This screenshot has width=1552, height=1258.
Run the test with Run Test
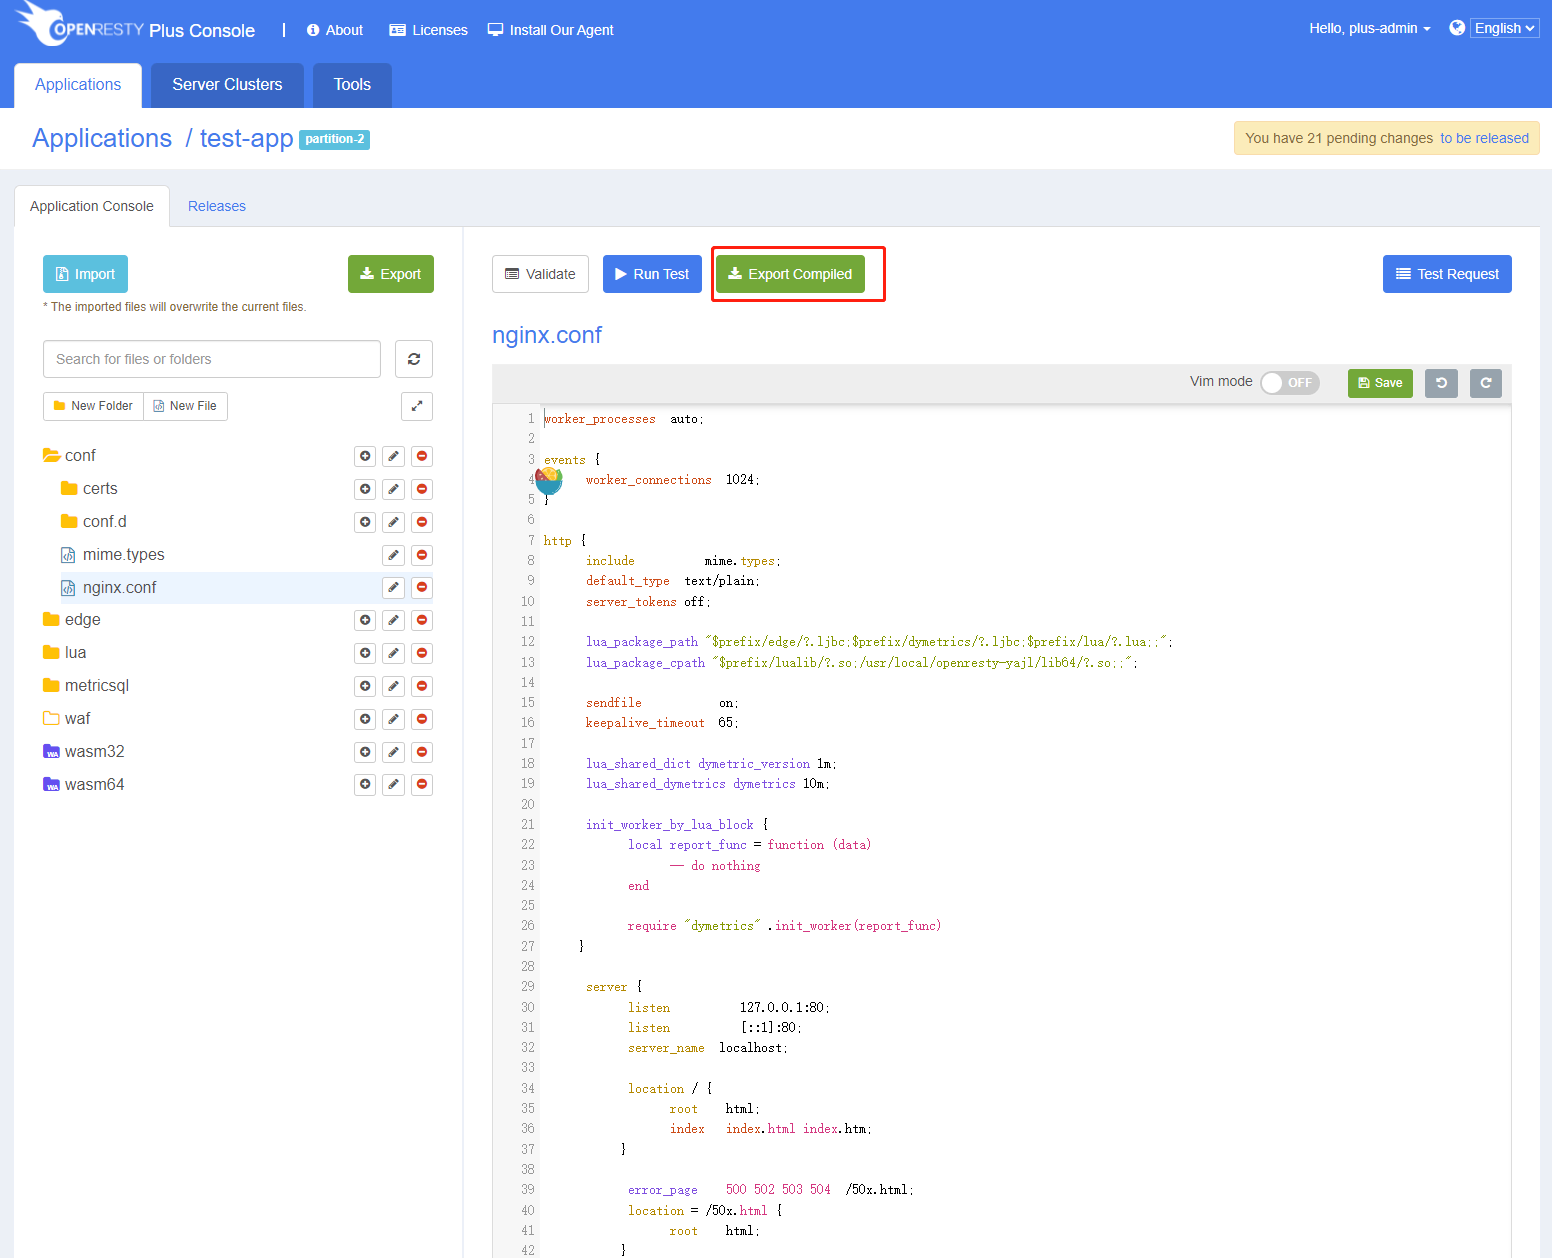pos(652,274)
